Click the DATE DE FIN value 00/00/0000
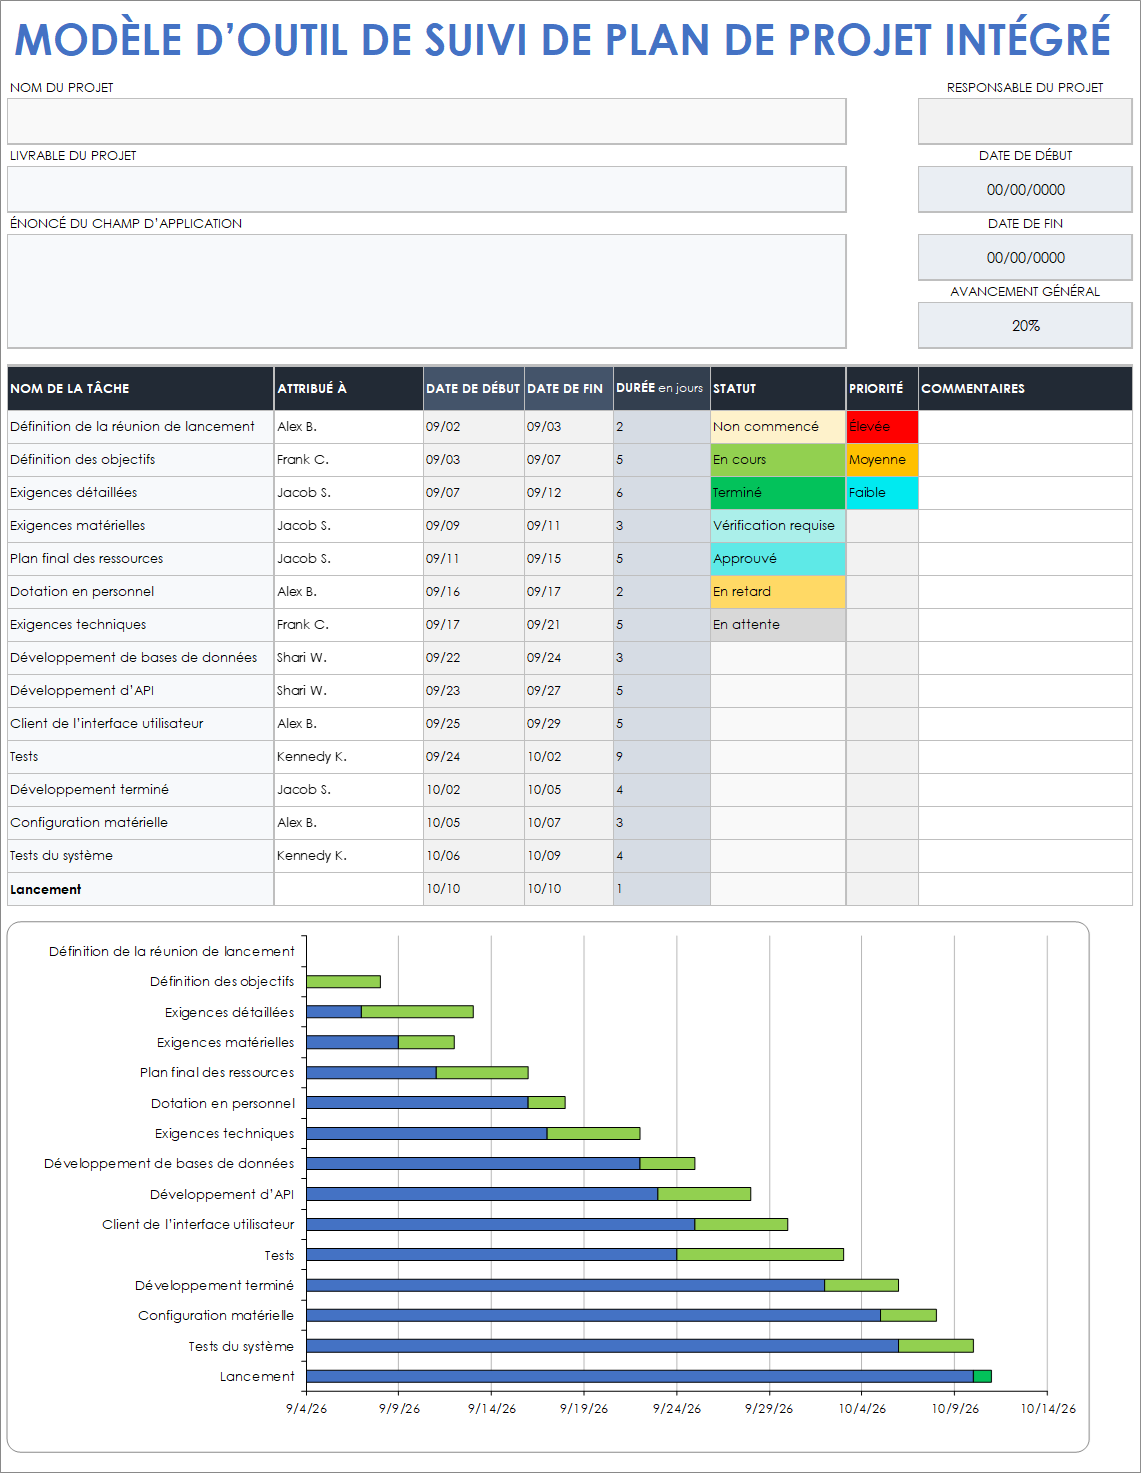The image size is (1141, 1473). [1024, 257]
